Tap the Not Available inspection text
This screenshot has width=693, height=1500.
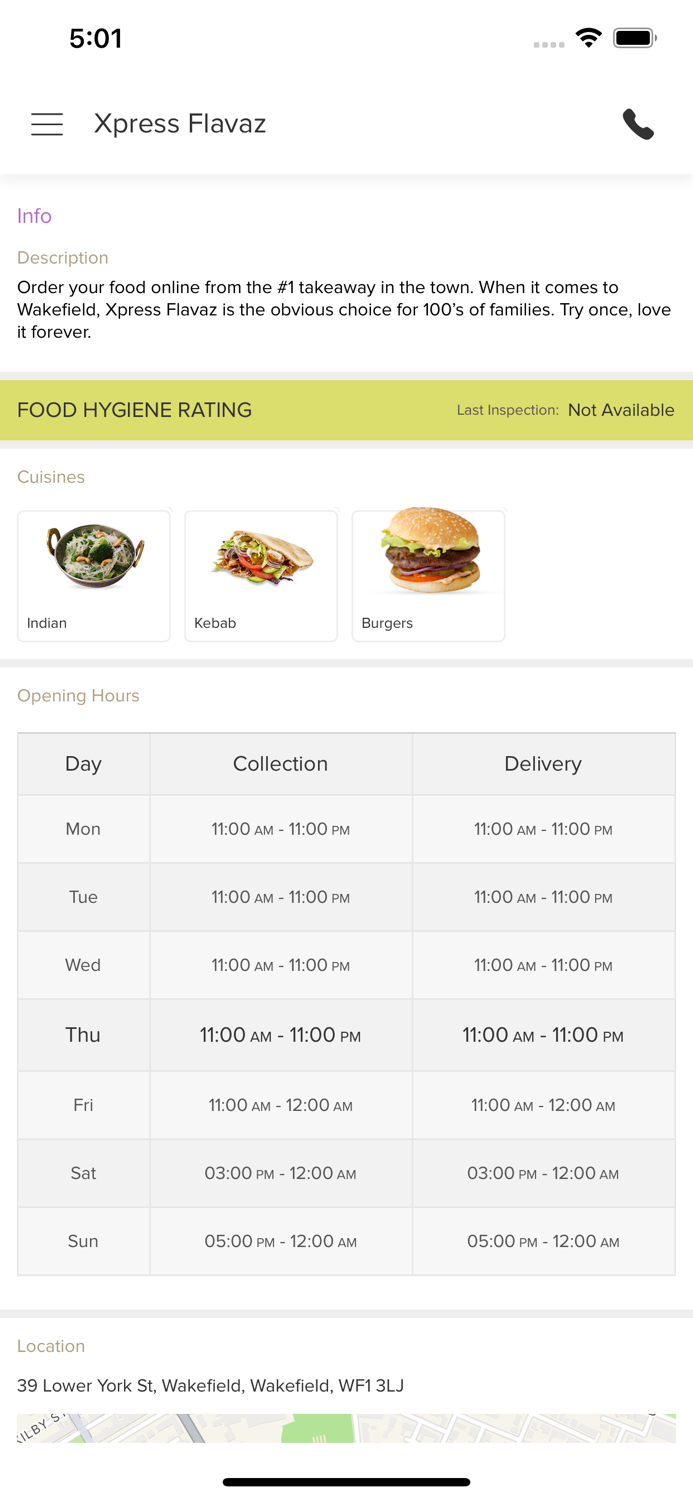tap(621, 410)
